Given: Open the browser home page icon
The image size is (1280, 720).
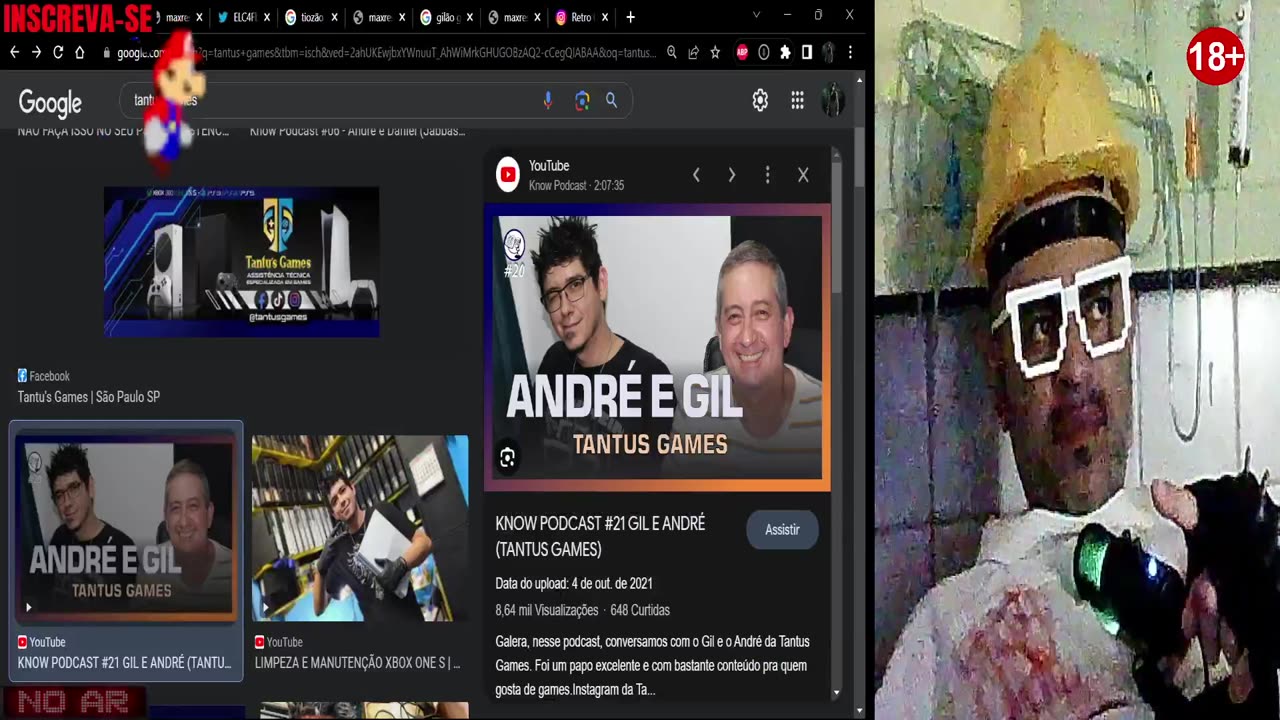Looking at the screenshot, I should click(x=80, y=52).
